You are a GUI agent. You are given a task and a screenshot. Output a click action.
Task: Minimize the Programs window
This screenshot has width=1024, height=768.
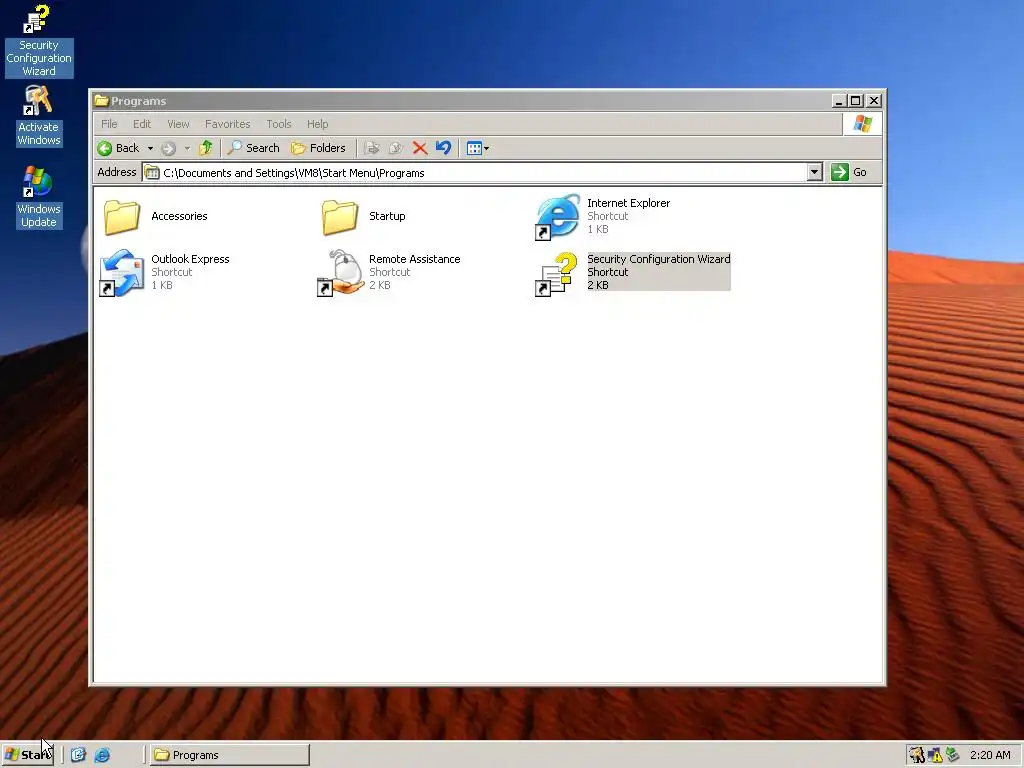coord(840,101)
